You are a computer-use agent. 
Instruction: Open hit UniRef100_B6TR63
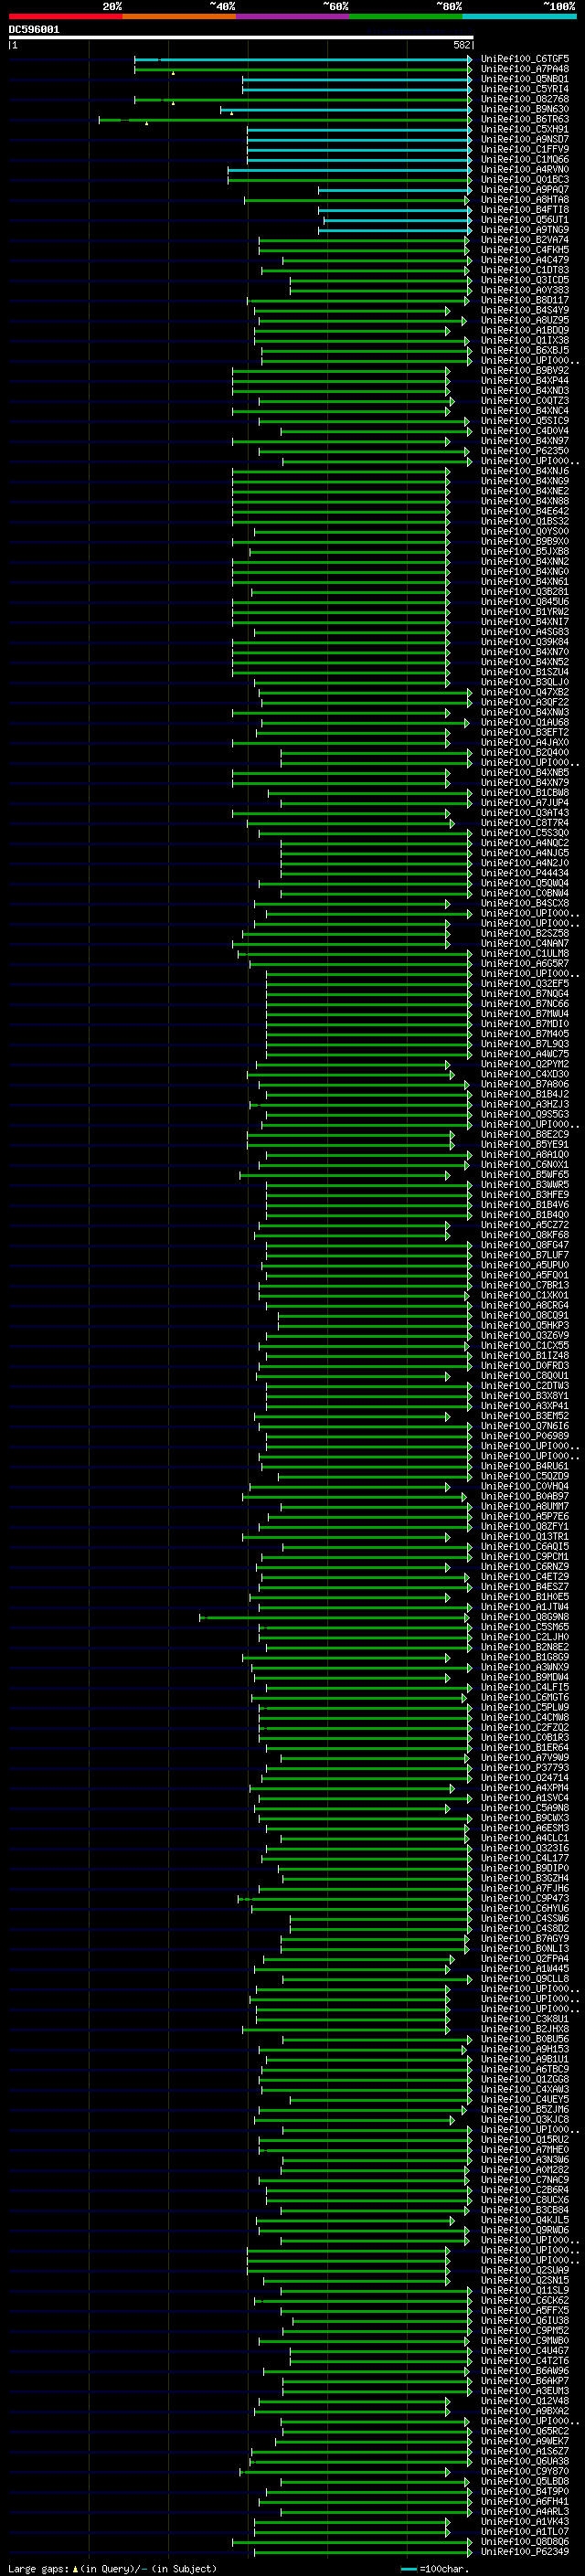pyautogui.click(x=524, y=119)
